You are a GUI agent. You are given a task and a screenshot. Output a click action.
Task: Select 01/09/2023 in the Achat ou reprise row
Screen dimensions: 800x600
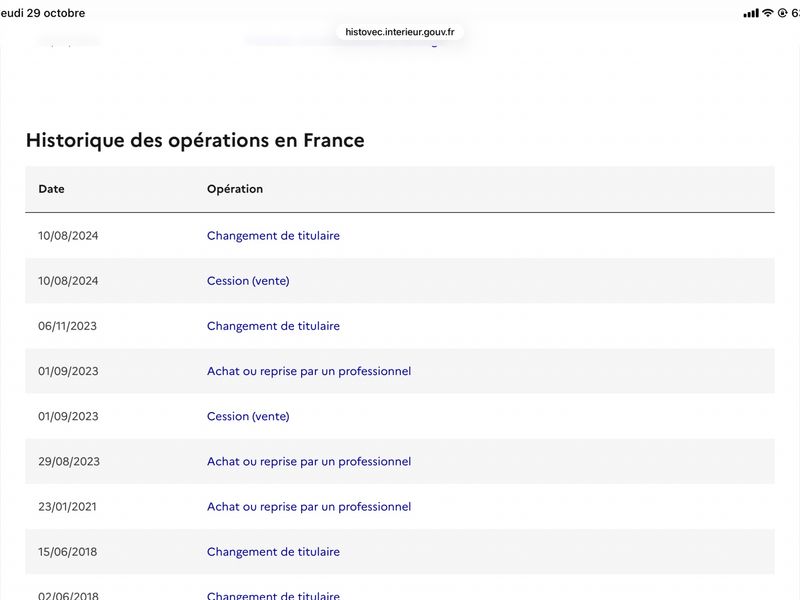(x=68, y=371)
